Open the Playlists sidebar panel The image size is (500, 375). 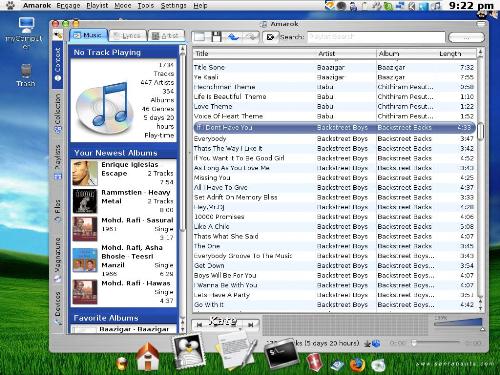tap(58, 162)
